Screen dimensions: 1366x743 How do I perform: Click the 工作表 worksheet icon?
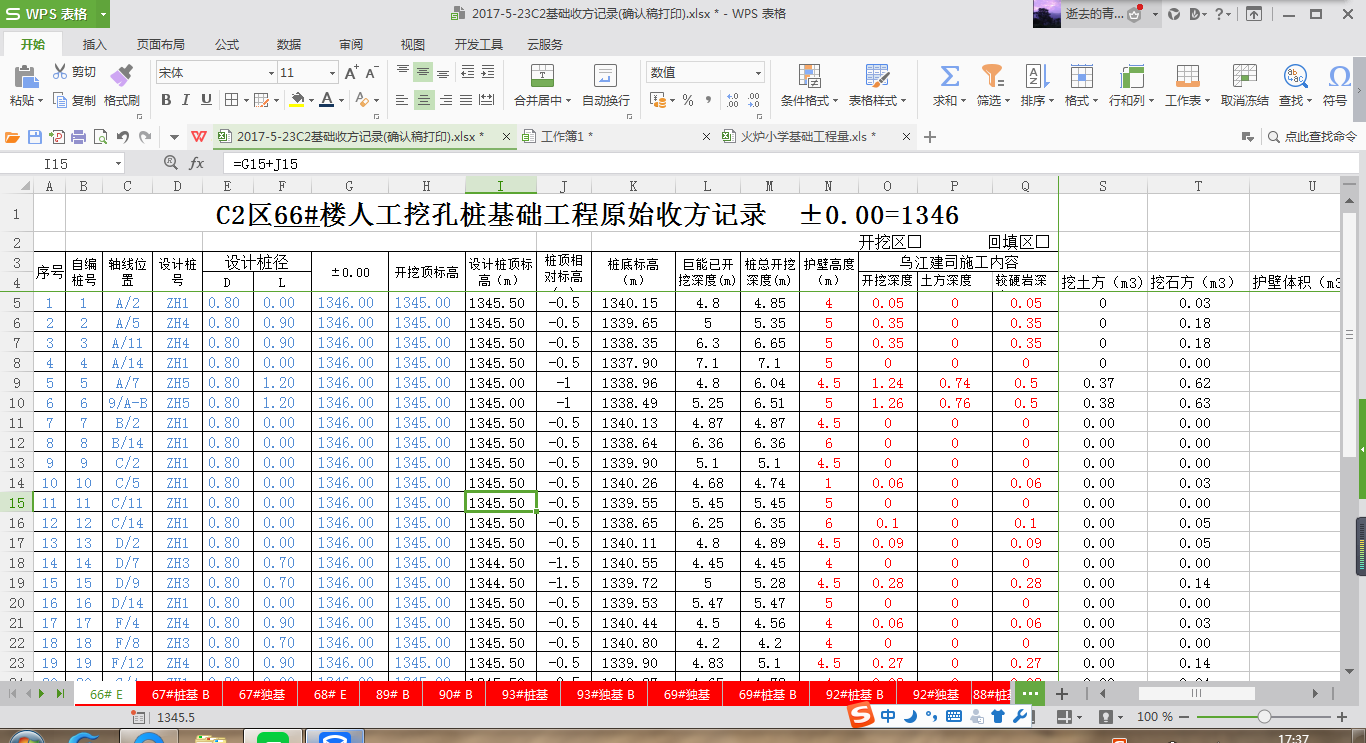coord(1187,76)
